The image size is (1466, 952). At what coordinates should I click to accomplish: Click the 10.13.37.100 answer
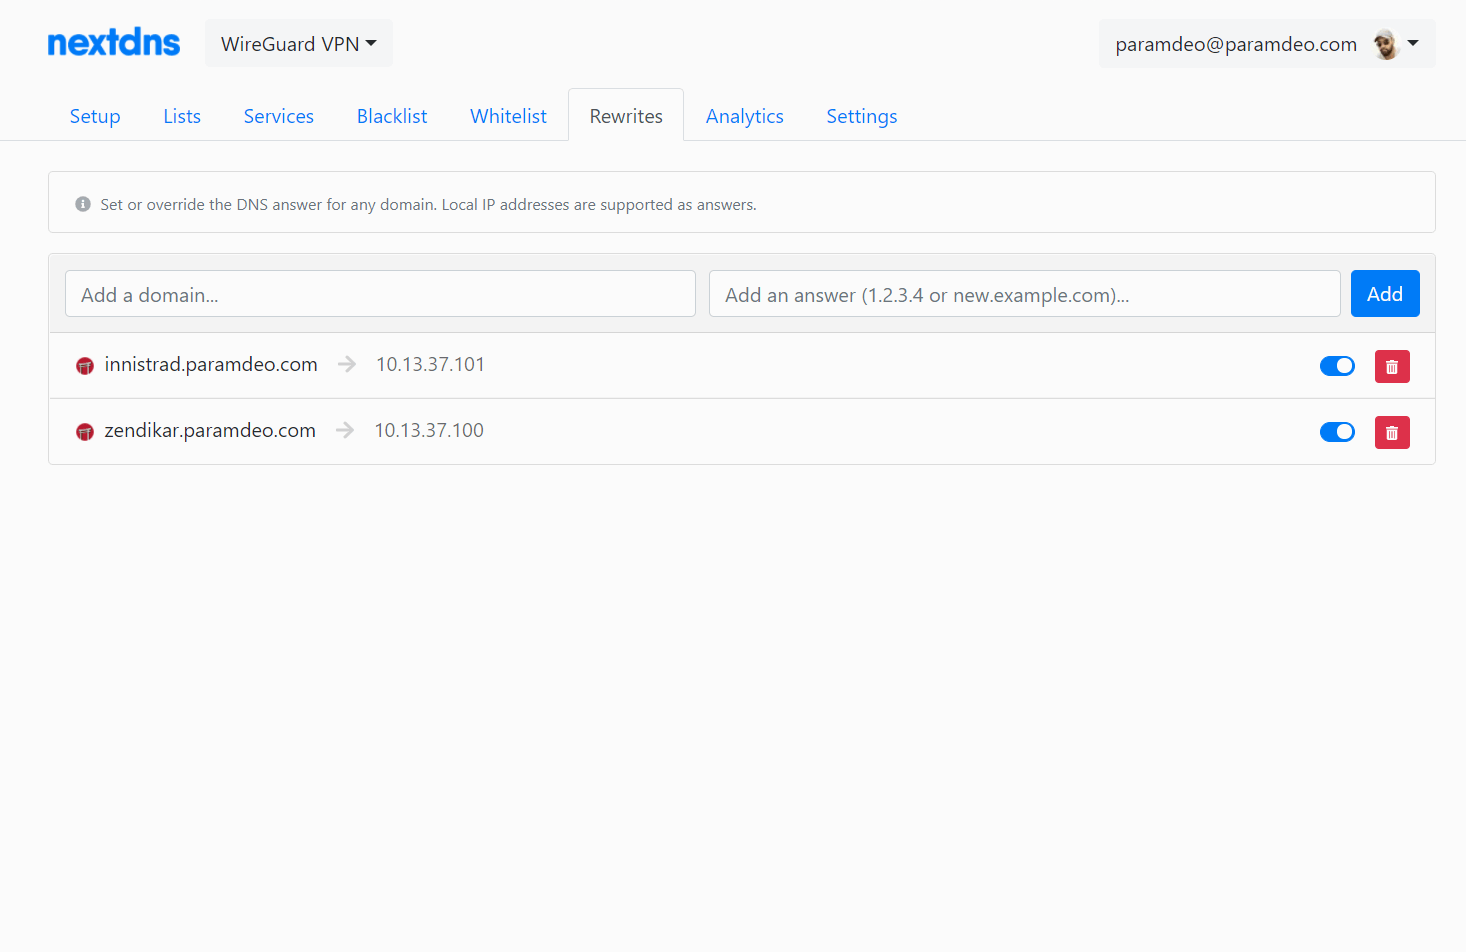(429, 430)
